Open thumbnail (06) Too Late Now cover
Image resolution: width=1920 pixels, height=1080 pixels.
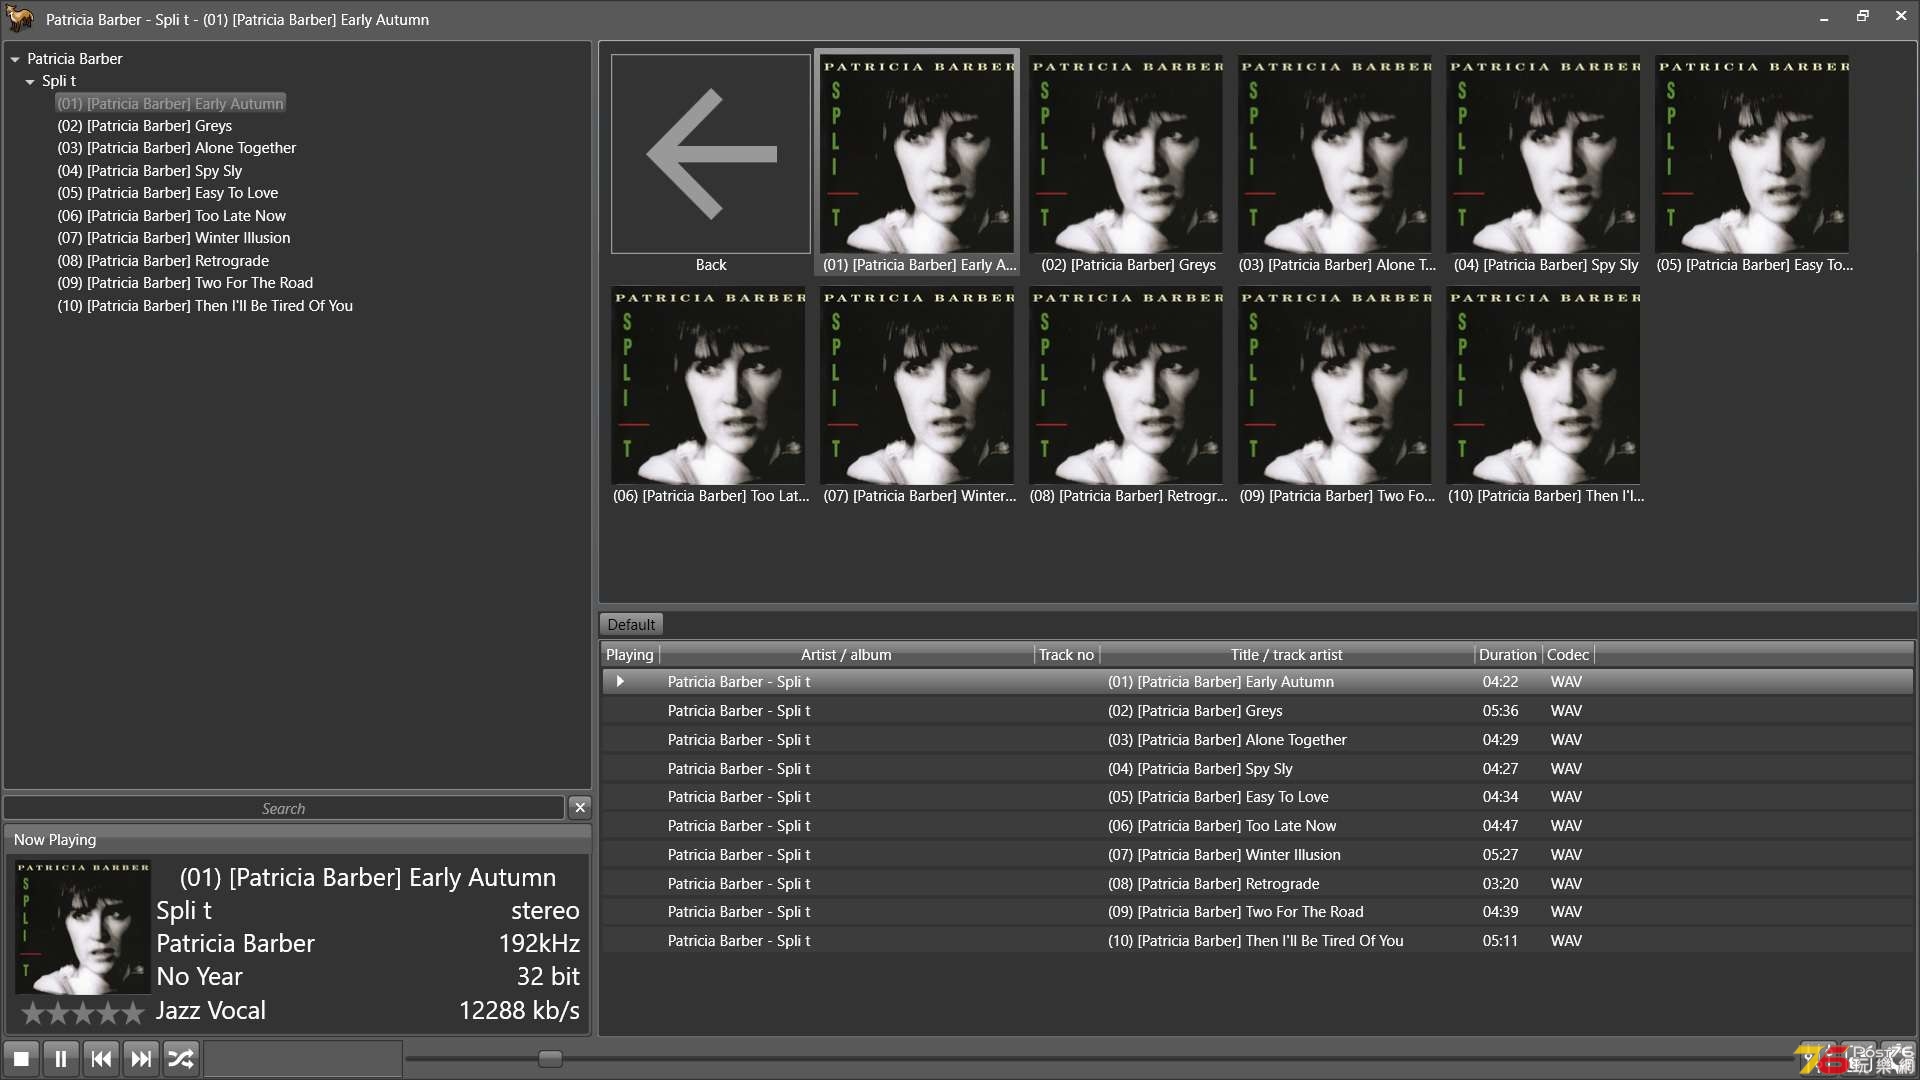point(709,386)
